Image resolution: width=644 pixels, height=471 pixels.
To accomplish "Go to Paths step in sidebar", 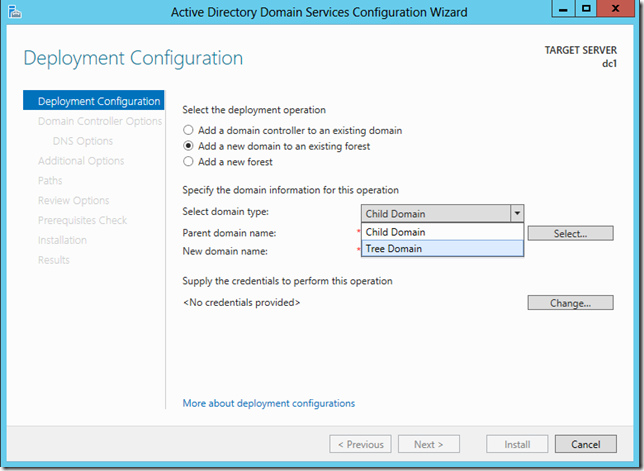I will pos(50,181).
